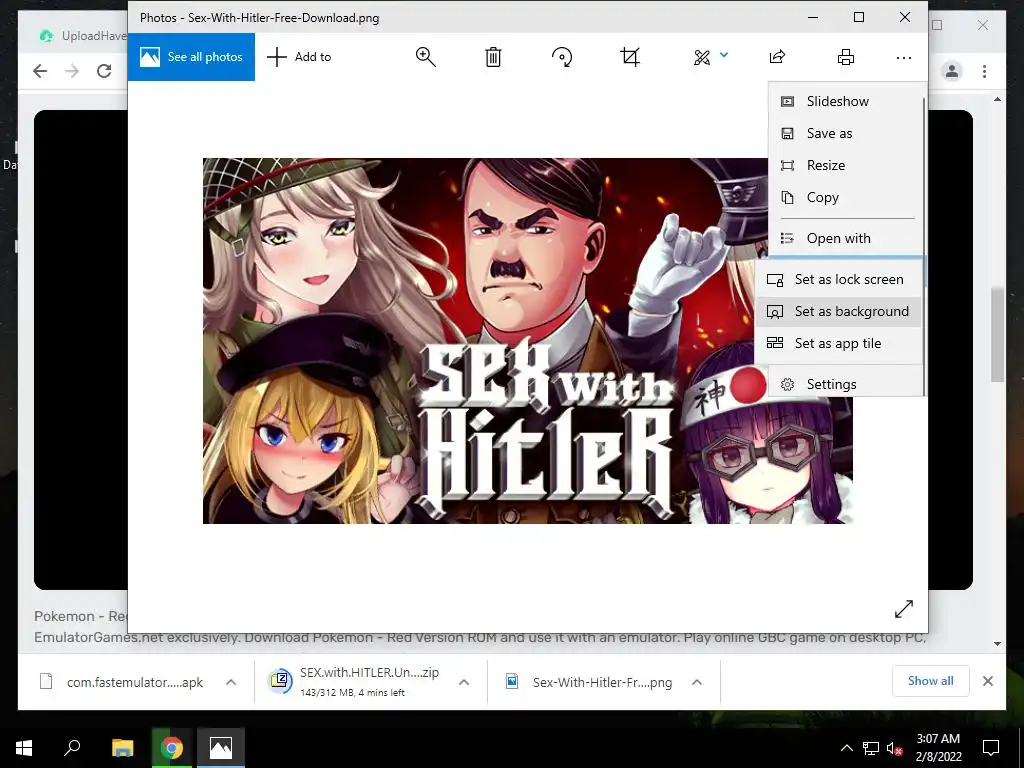Click the Photos app taskbar icon
Viewport: 1024px width, 768px height.
221,748
